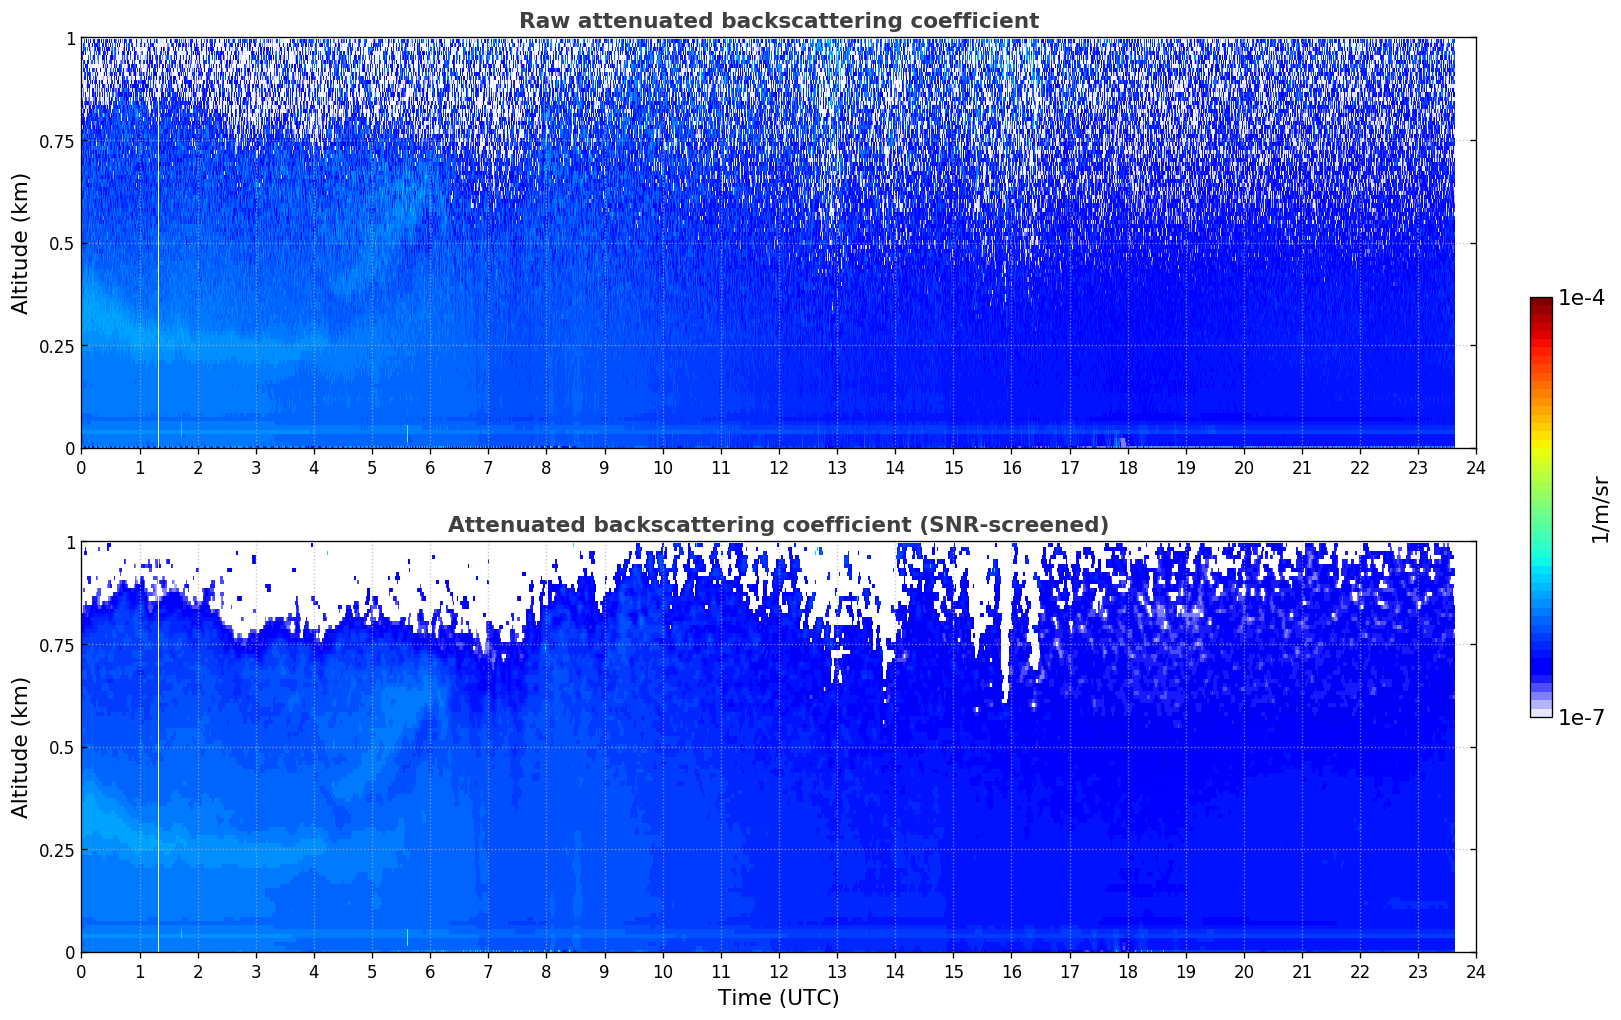Click hour 0 tick on the bottom plot's axis
1621x1020 pixels.
81,971
